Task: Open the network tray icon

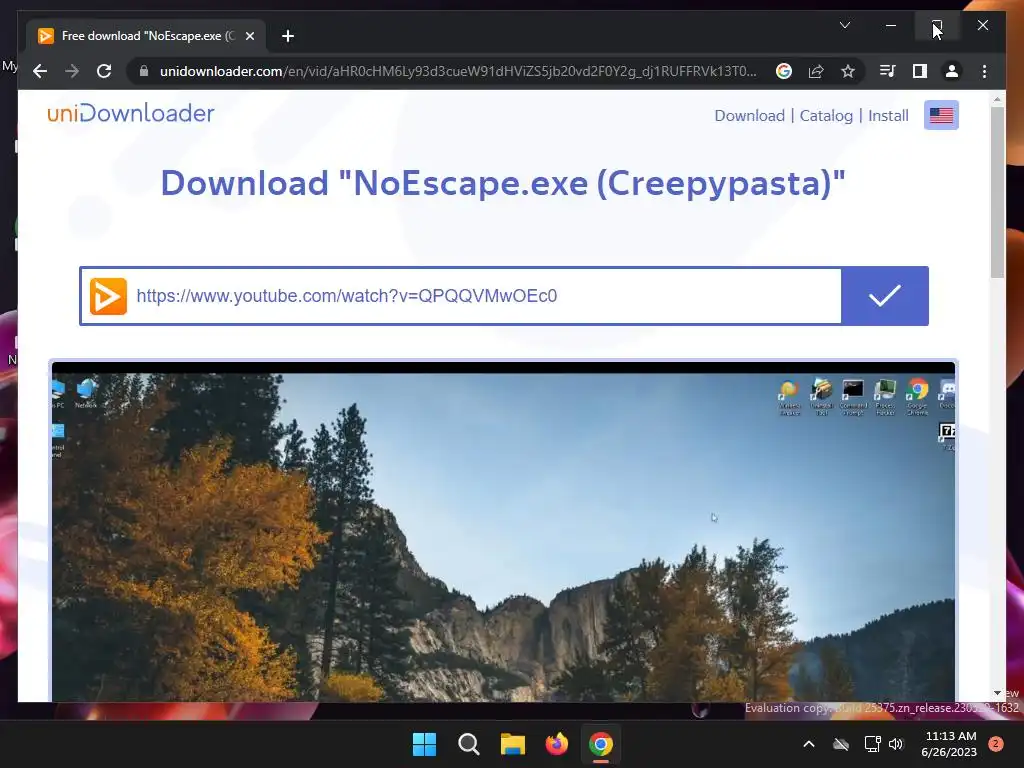Action: pyautogui.click(x=872, y=744)
